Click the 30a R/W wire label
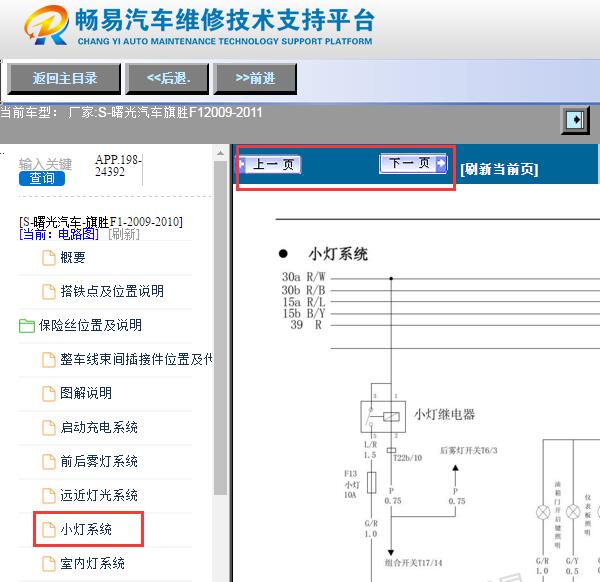 tap(303, 277)
